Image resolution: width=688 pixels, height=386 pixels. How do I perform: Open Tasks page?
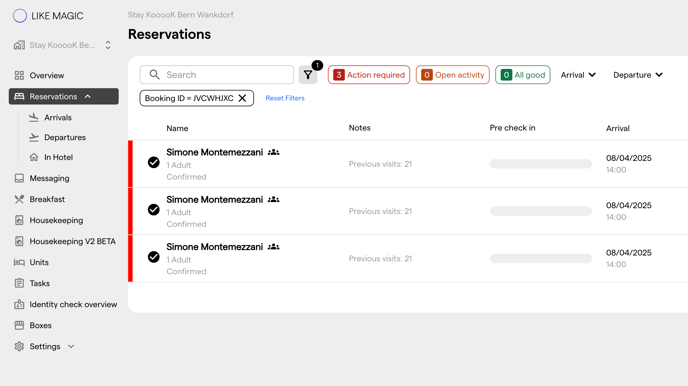(39, 283)
